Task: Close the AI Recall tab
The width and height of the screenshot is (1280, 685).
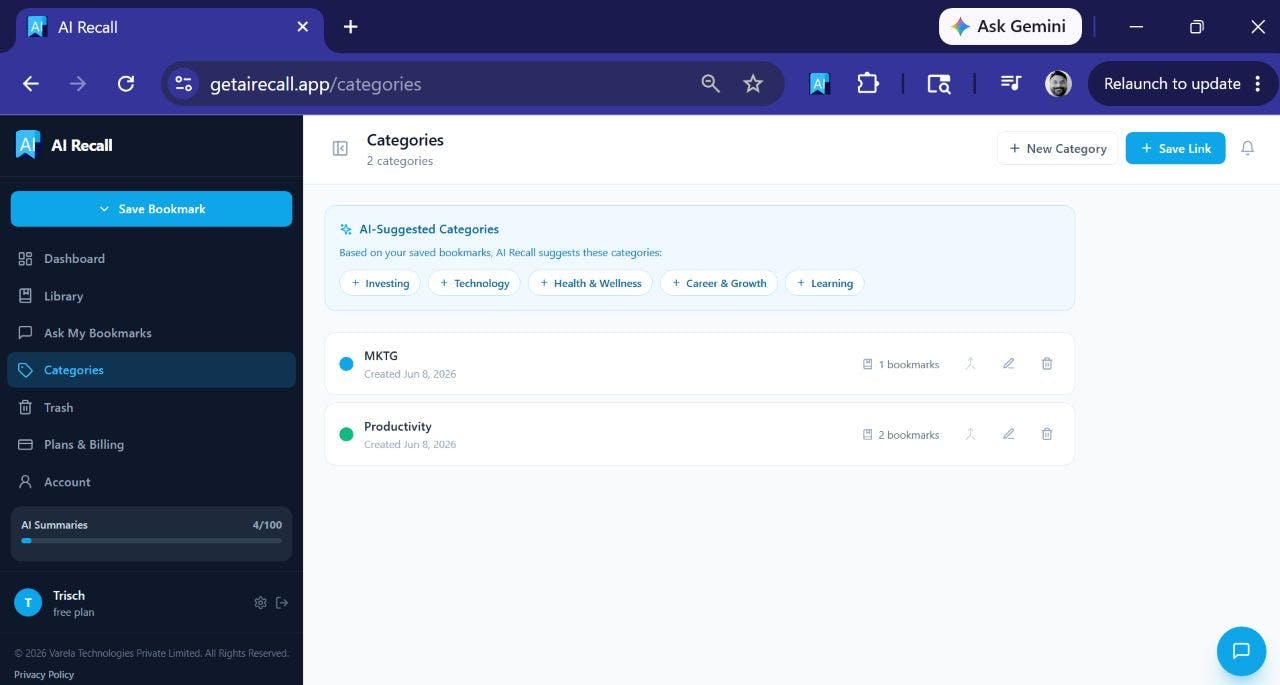Action: pyautogui.click(x=303, y=27)
